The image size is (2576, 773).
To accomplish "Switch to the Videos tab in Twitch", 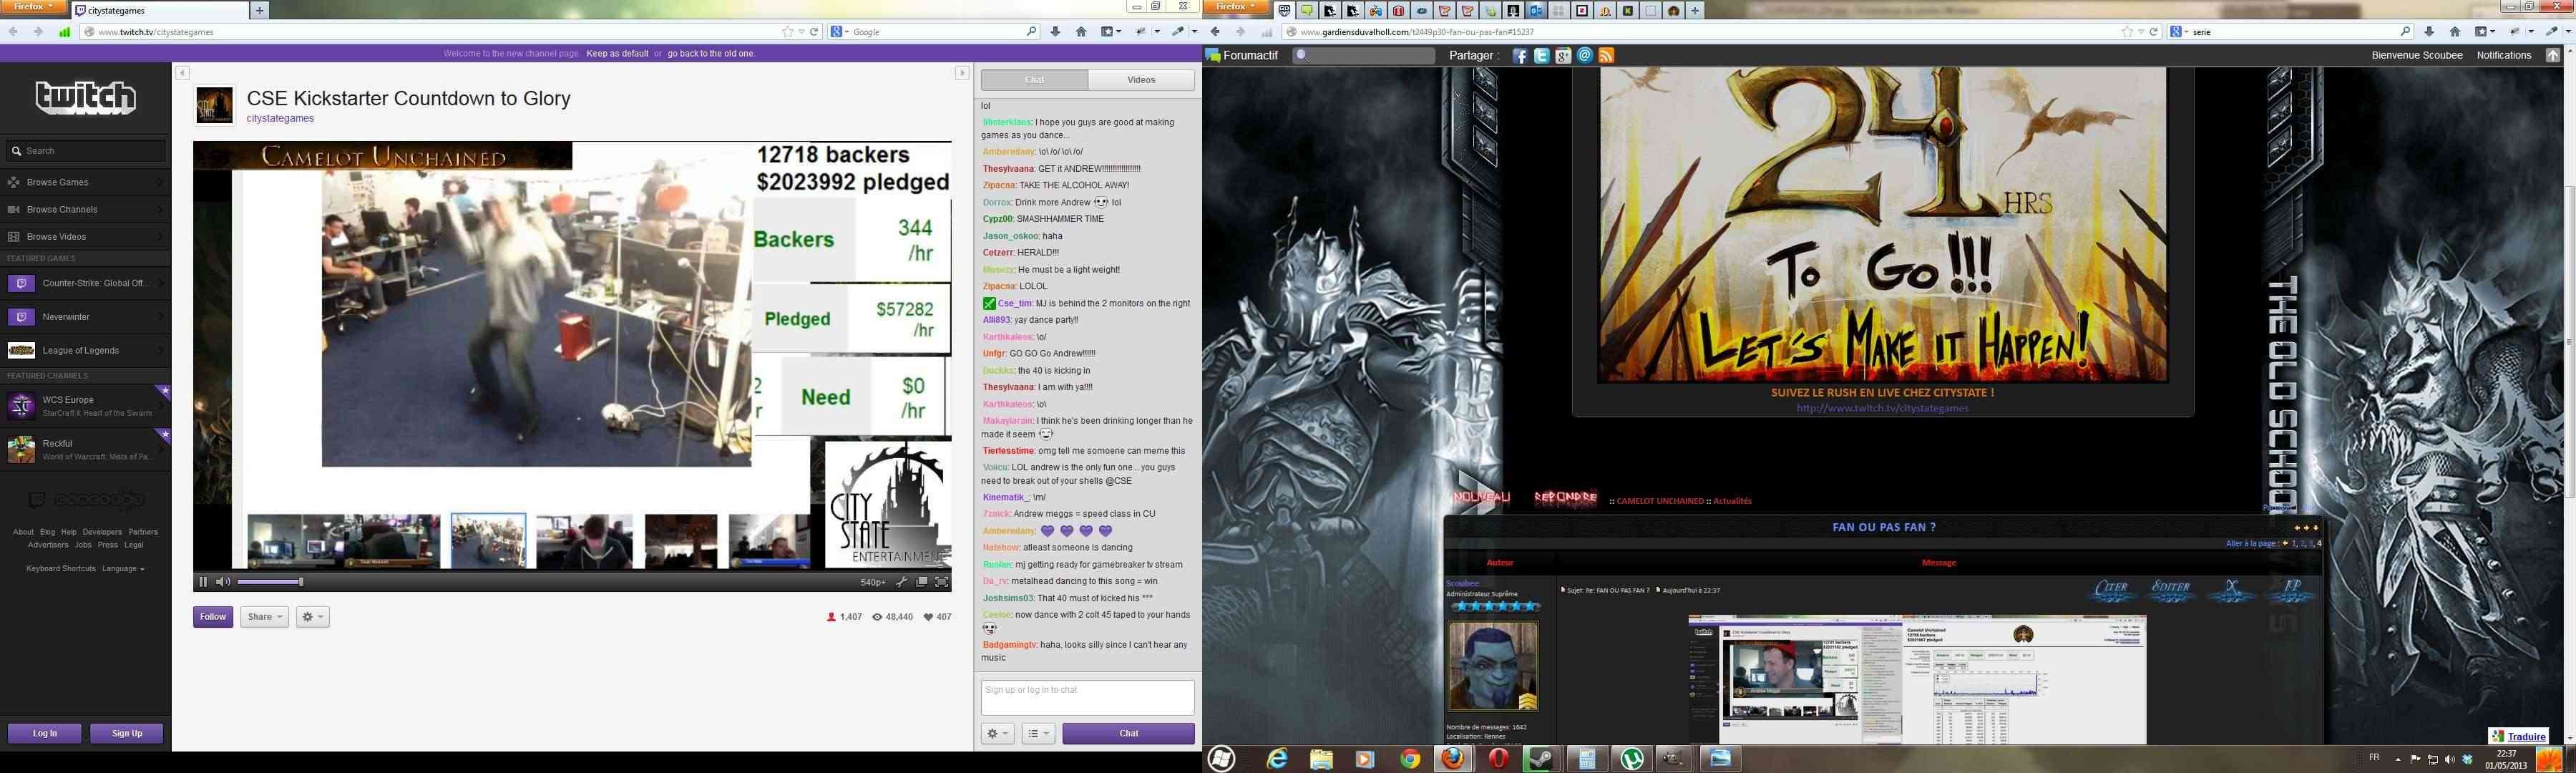I will [x=1141, y=80].
